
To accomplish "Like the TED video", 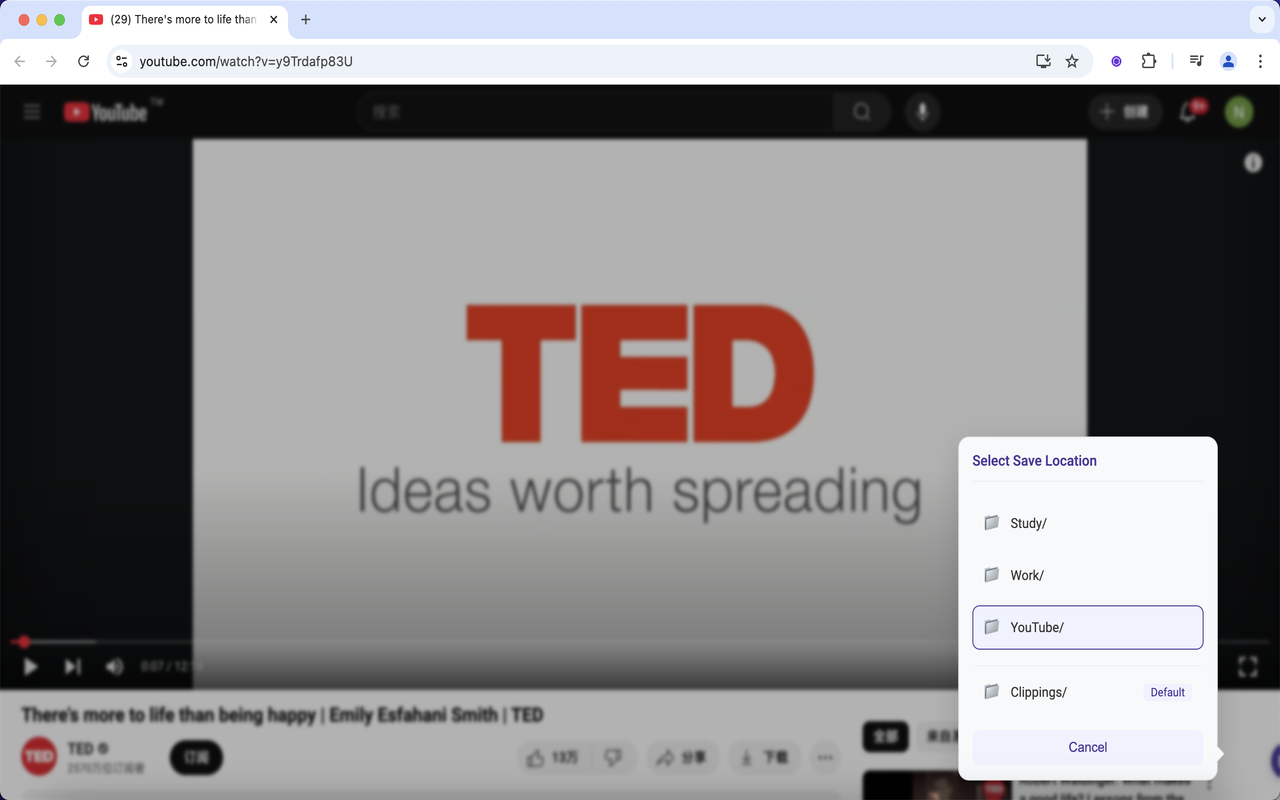I will (554, 758).
